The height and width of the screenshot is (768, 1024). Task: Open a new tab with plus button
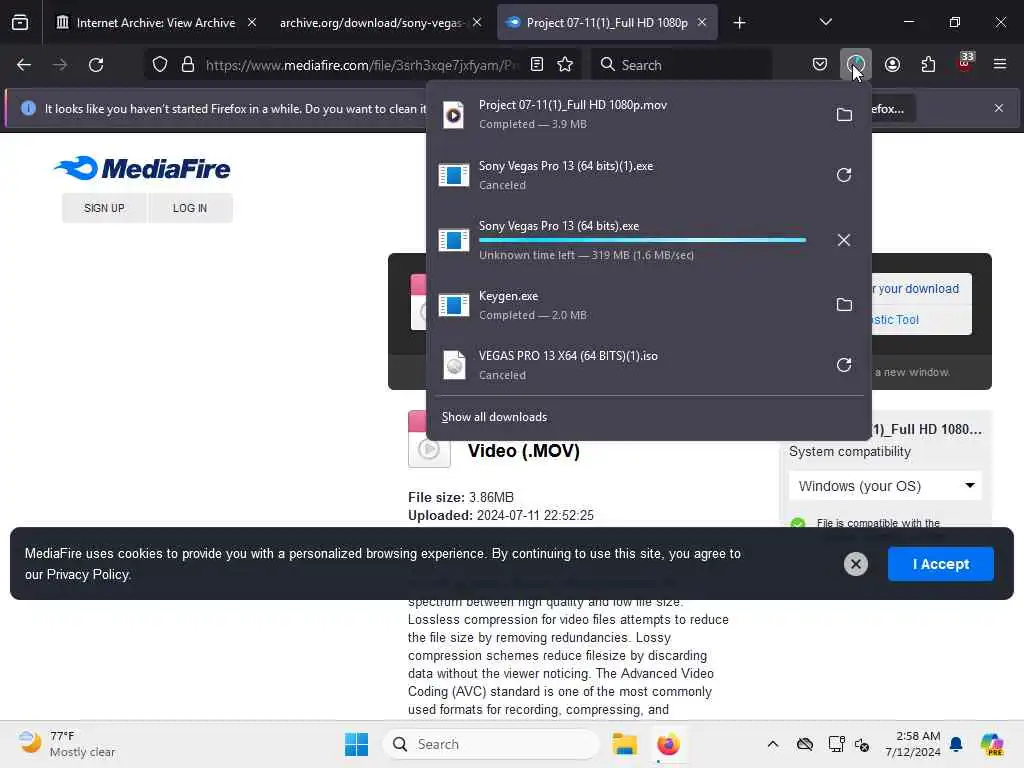[739, 23]
